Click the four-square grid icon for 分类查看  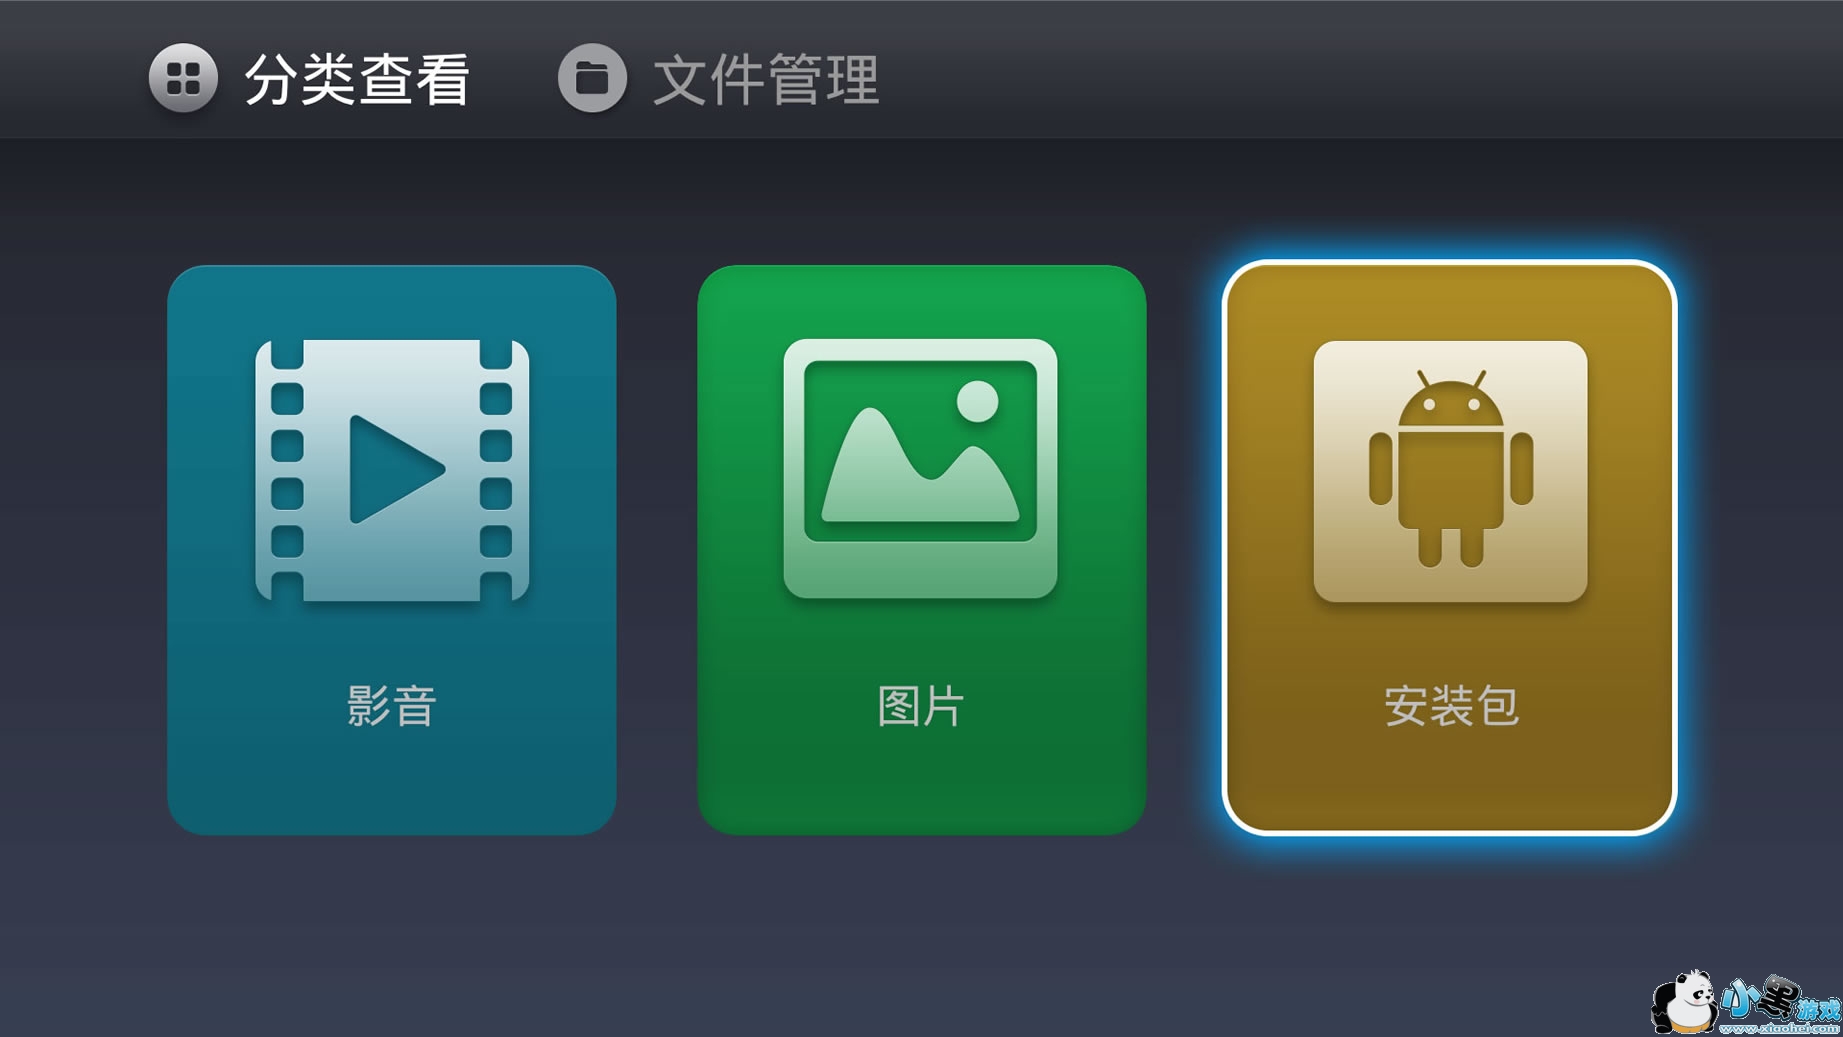click(x=183, y=78)
